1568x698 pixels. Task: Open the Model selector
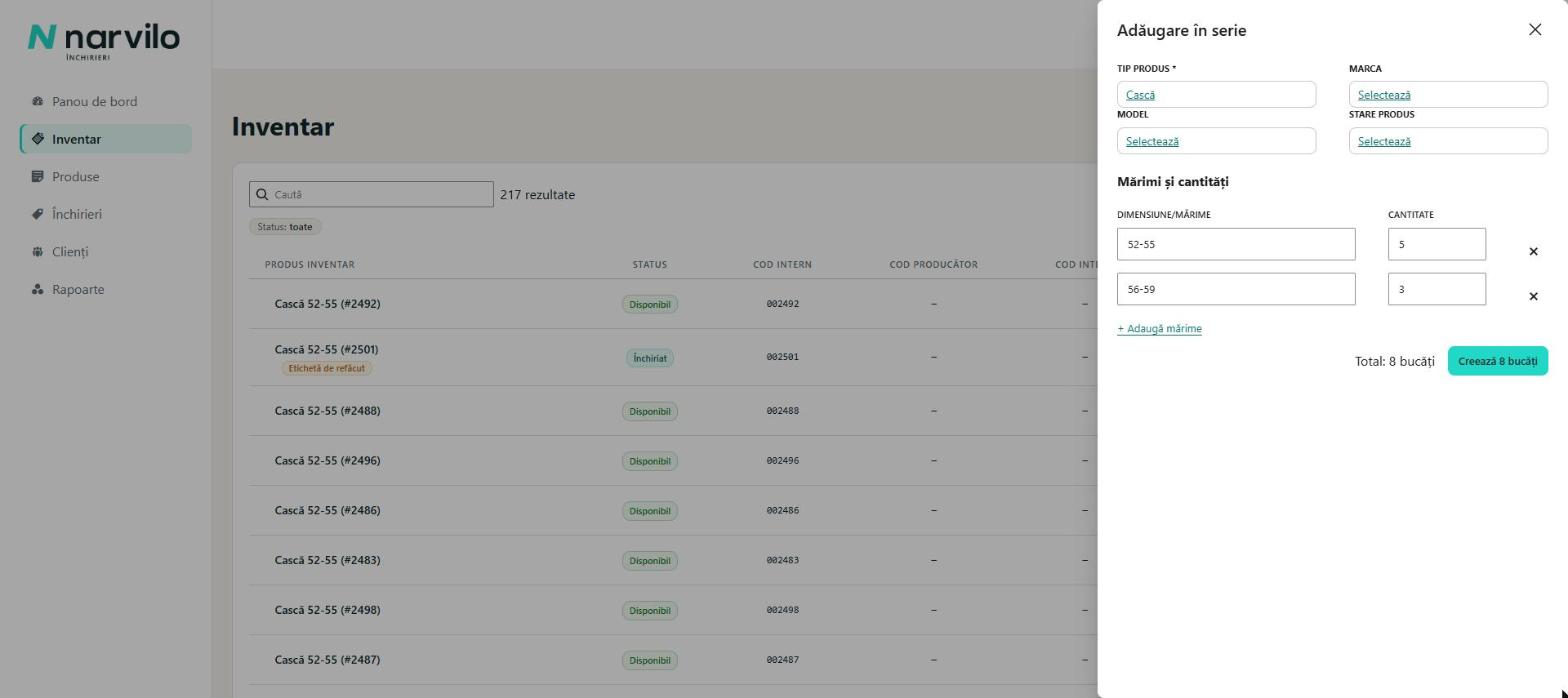(1216, 141)
